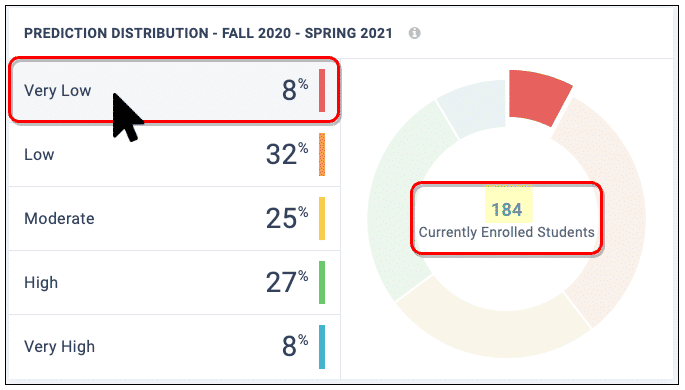Image resolution: width=685 pixels, height=390 pixels.
Task: Click the Prediction Distribution heading
Action: pos(208,33)
